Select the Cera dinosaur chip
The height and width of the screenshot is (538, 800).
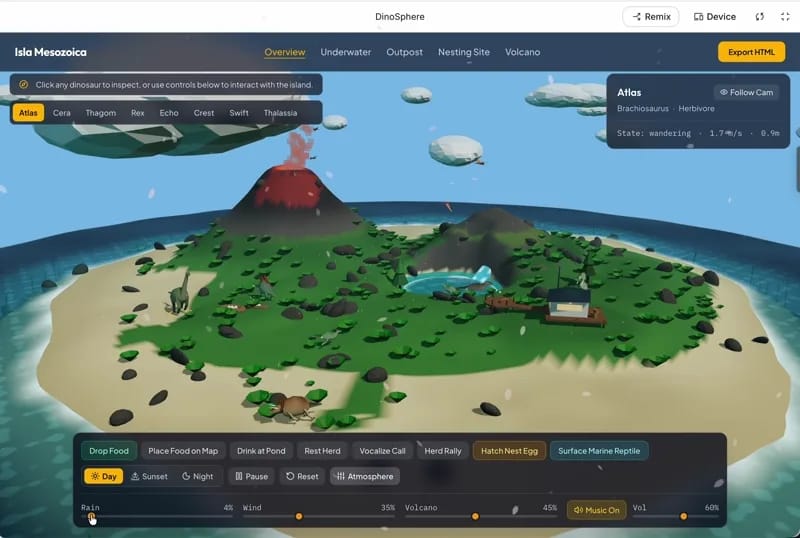[62, 113]
